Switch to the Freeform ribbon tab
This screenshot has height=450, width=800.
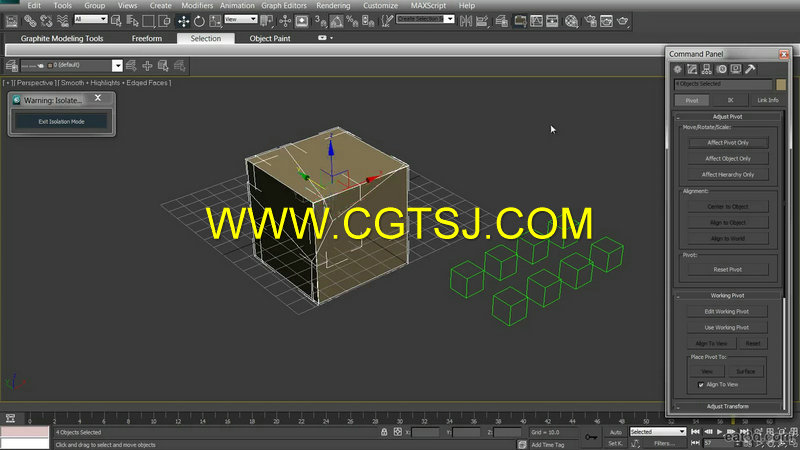(x=146, y=38)
